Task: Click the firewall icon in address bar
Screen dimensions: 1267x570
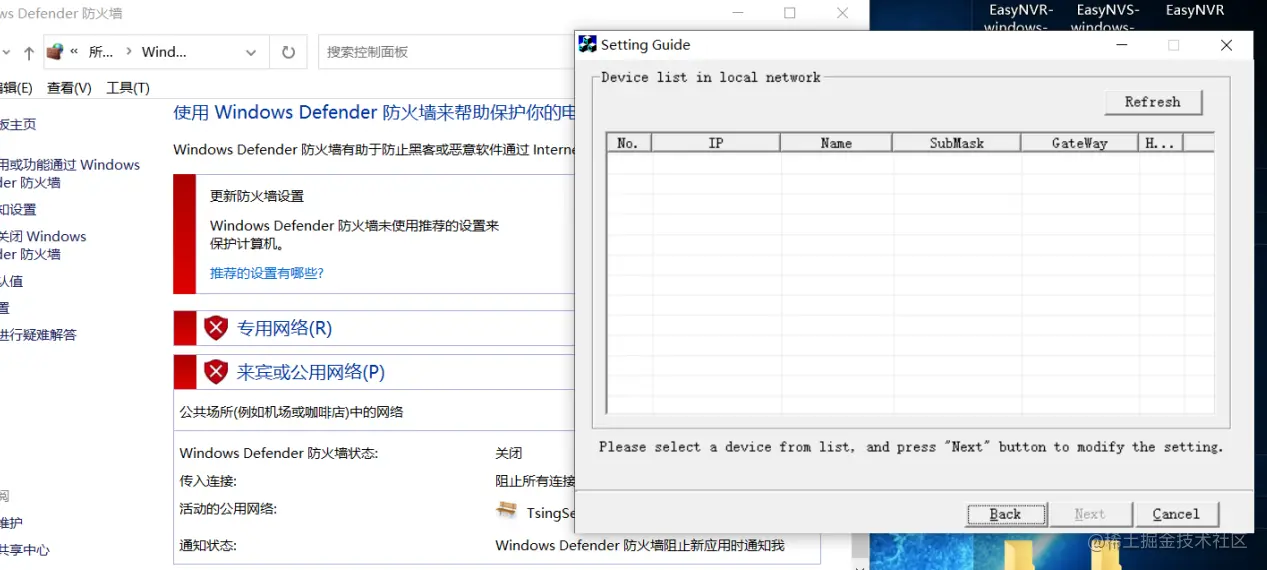Action: [x=55, y=52]
